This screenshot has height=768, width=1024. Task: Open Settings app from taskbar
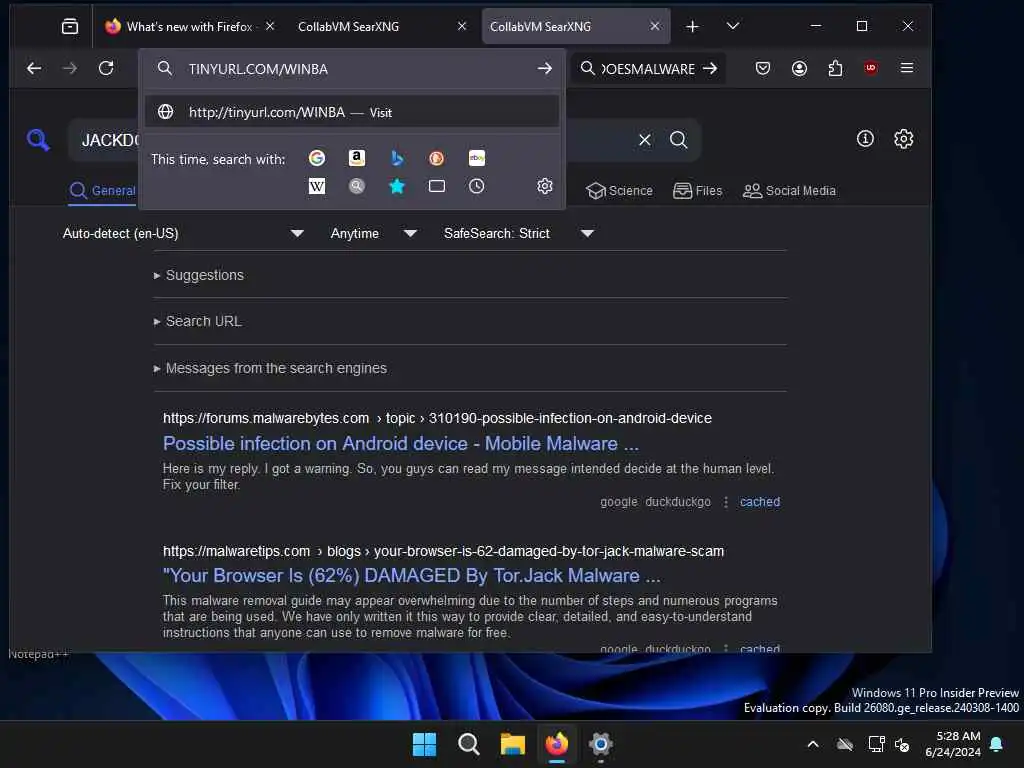pyautogui.click(x=600, y=744)
